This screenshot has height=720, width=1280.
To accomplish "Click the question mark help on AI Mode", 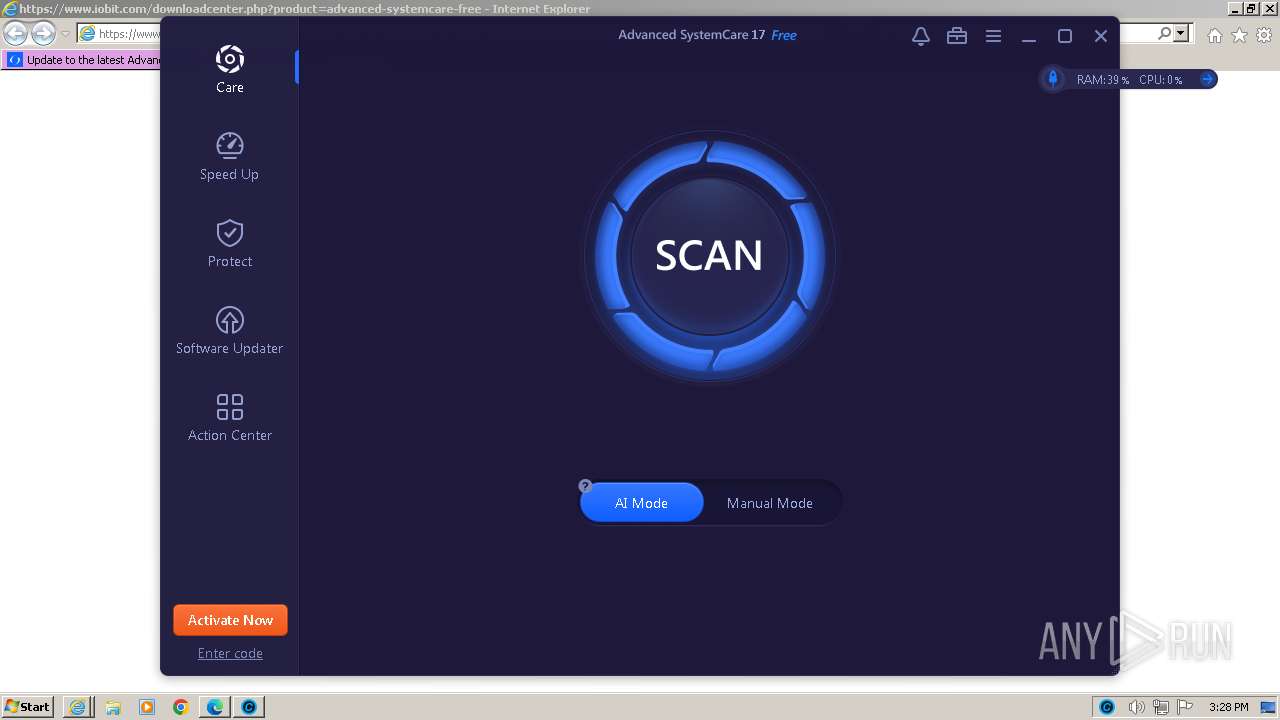I will click(x=586, y=486).
